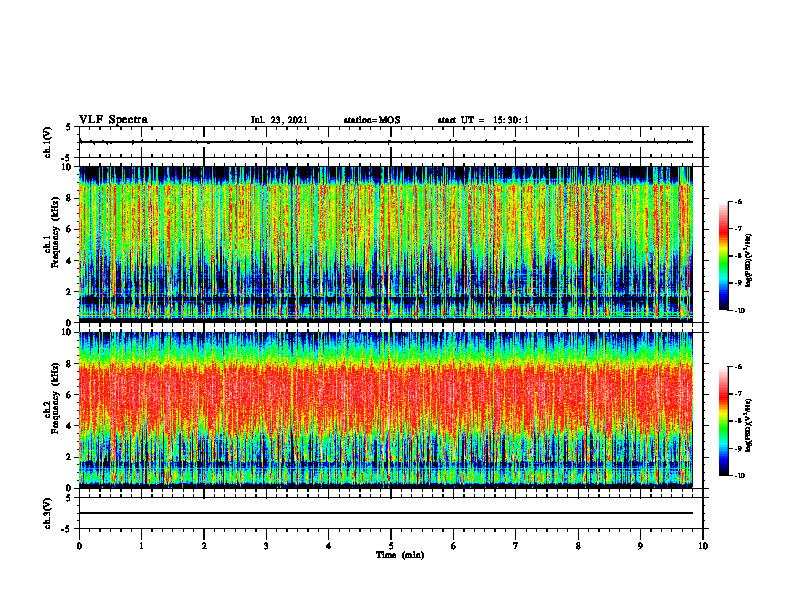Click the 'Time (min)' axis label

point(400,555)
